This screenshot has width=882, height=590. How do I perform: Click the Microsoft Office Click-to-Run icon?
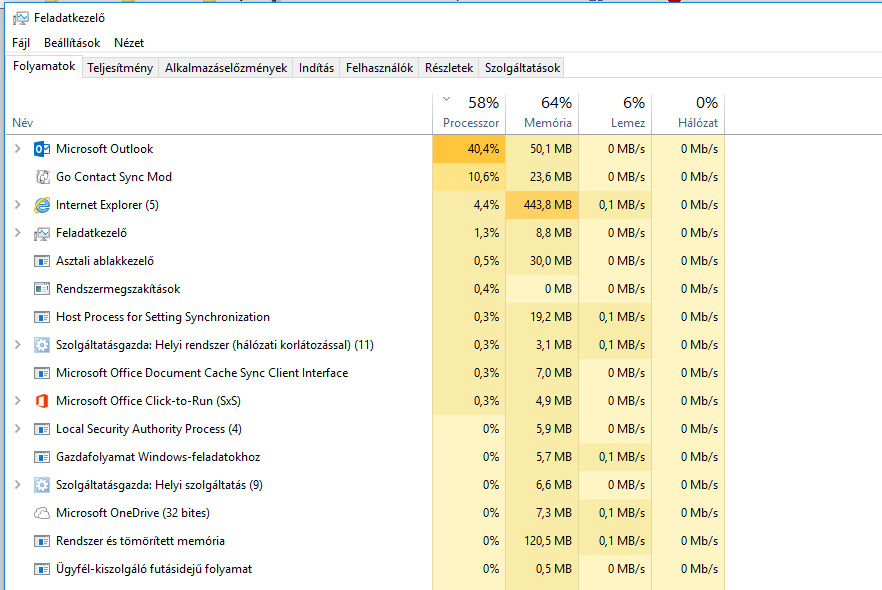point(42,401)
